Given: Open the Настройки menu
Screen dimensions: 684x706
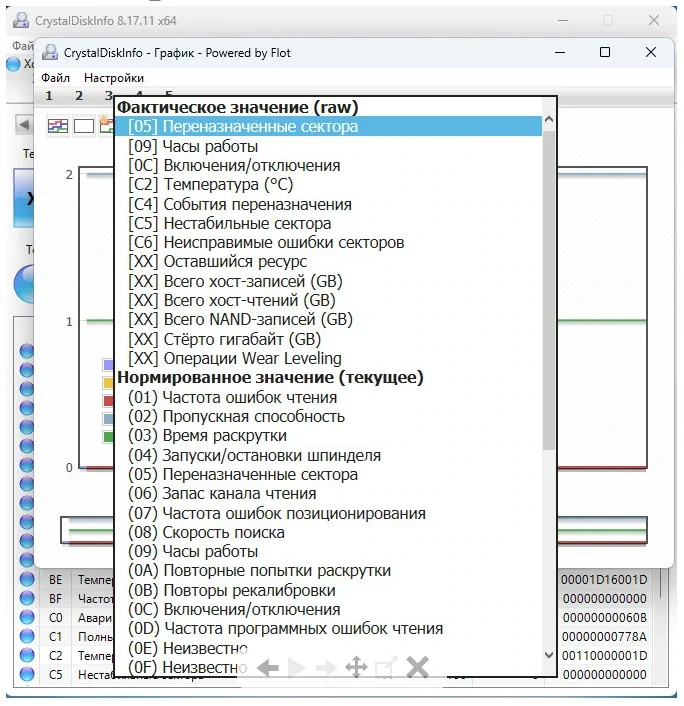Looking at the screenshot, I should coord(114,78).
